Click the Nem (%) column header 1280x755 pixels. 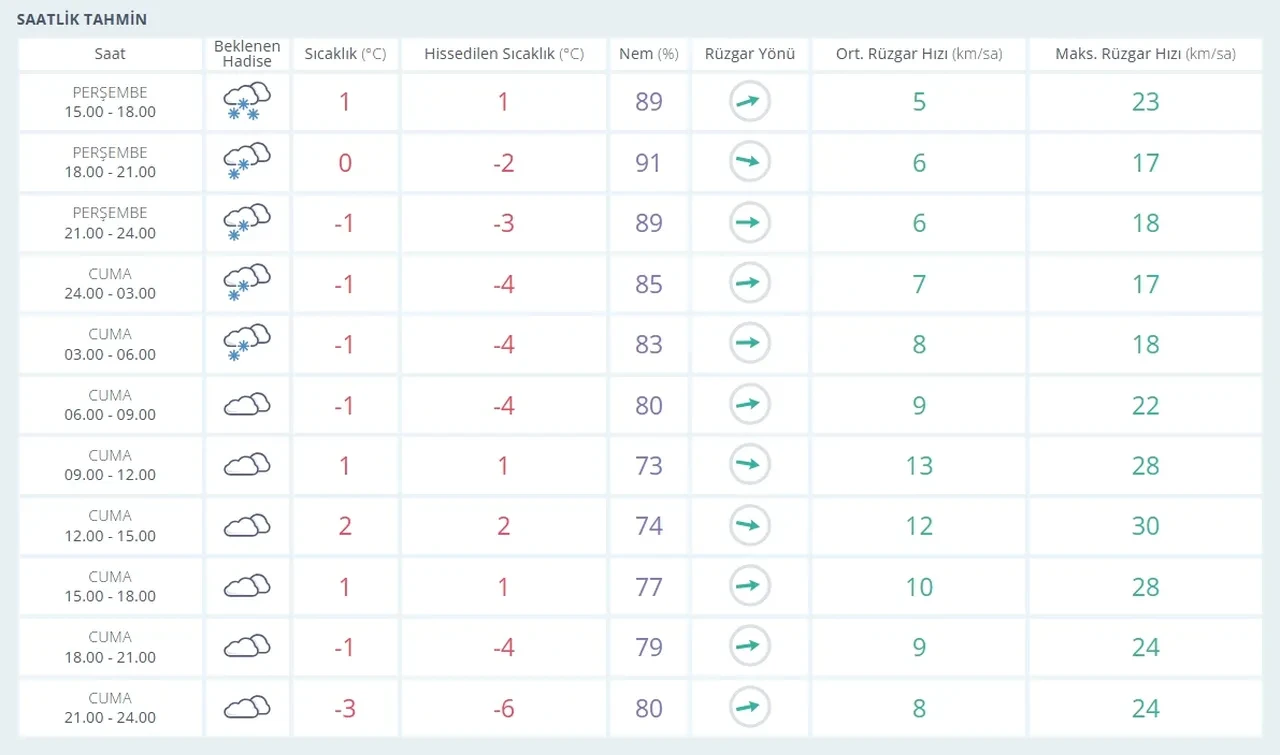tap(648, 54)
